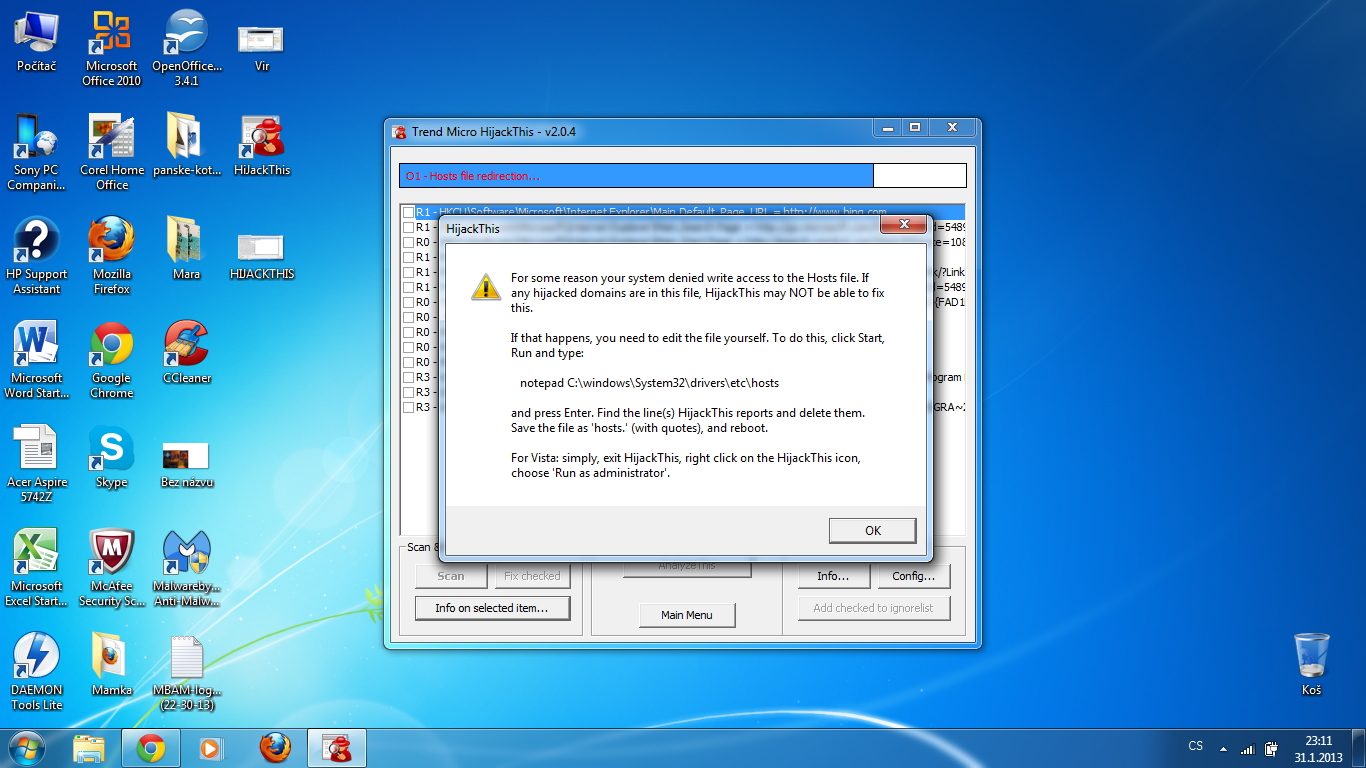Click OK in the HijackThis warning dialog
The height and width of the screenshot is (768, 1366).
point(872,530)
